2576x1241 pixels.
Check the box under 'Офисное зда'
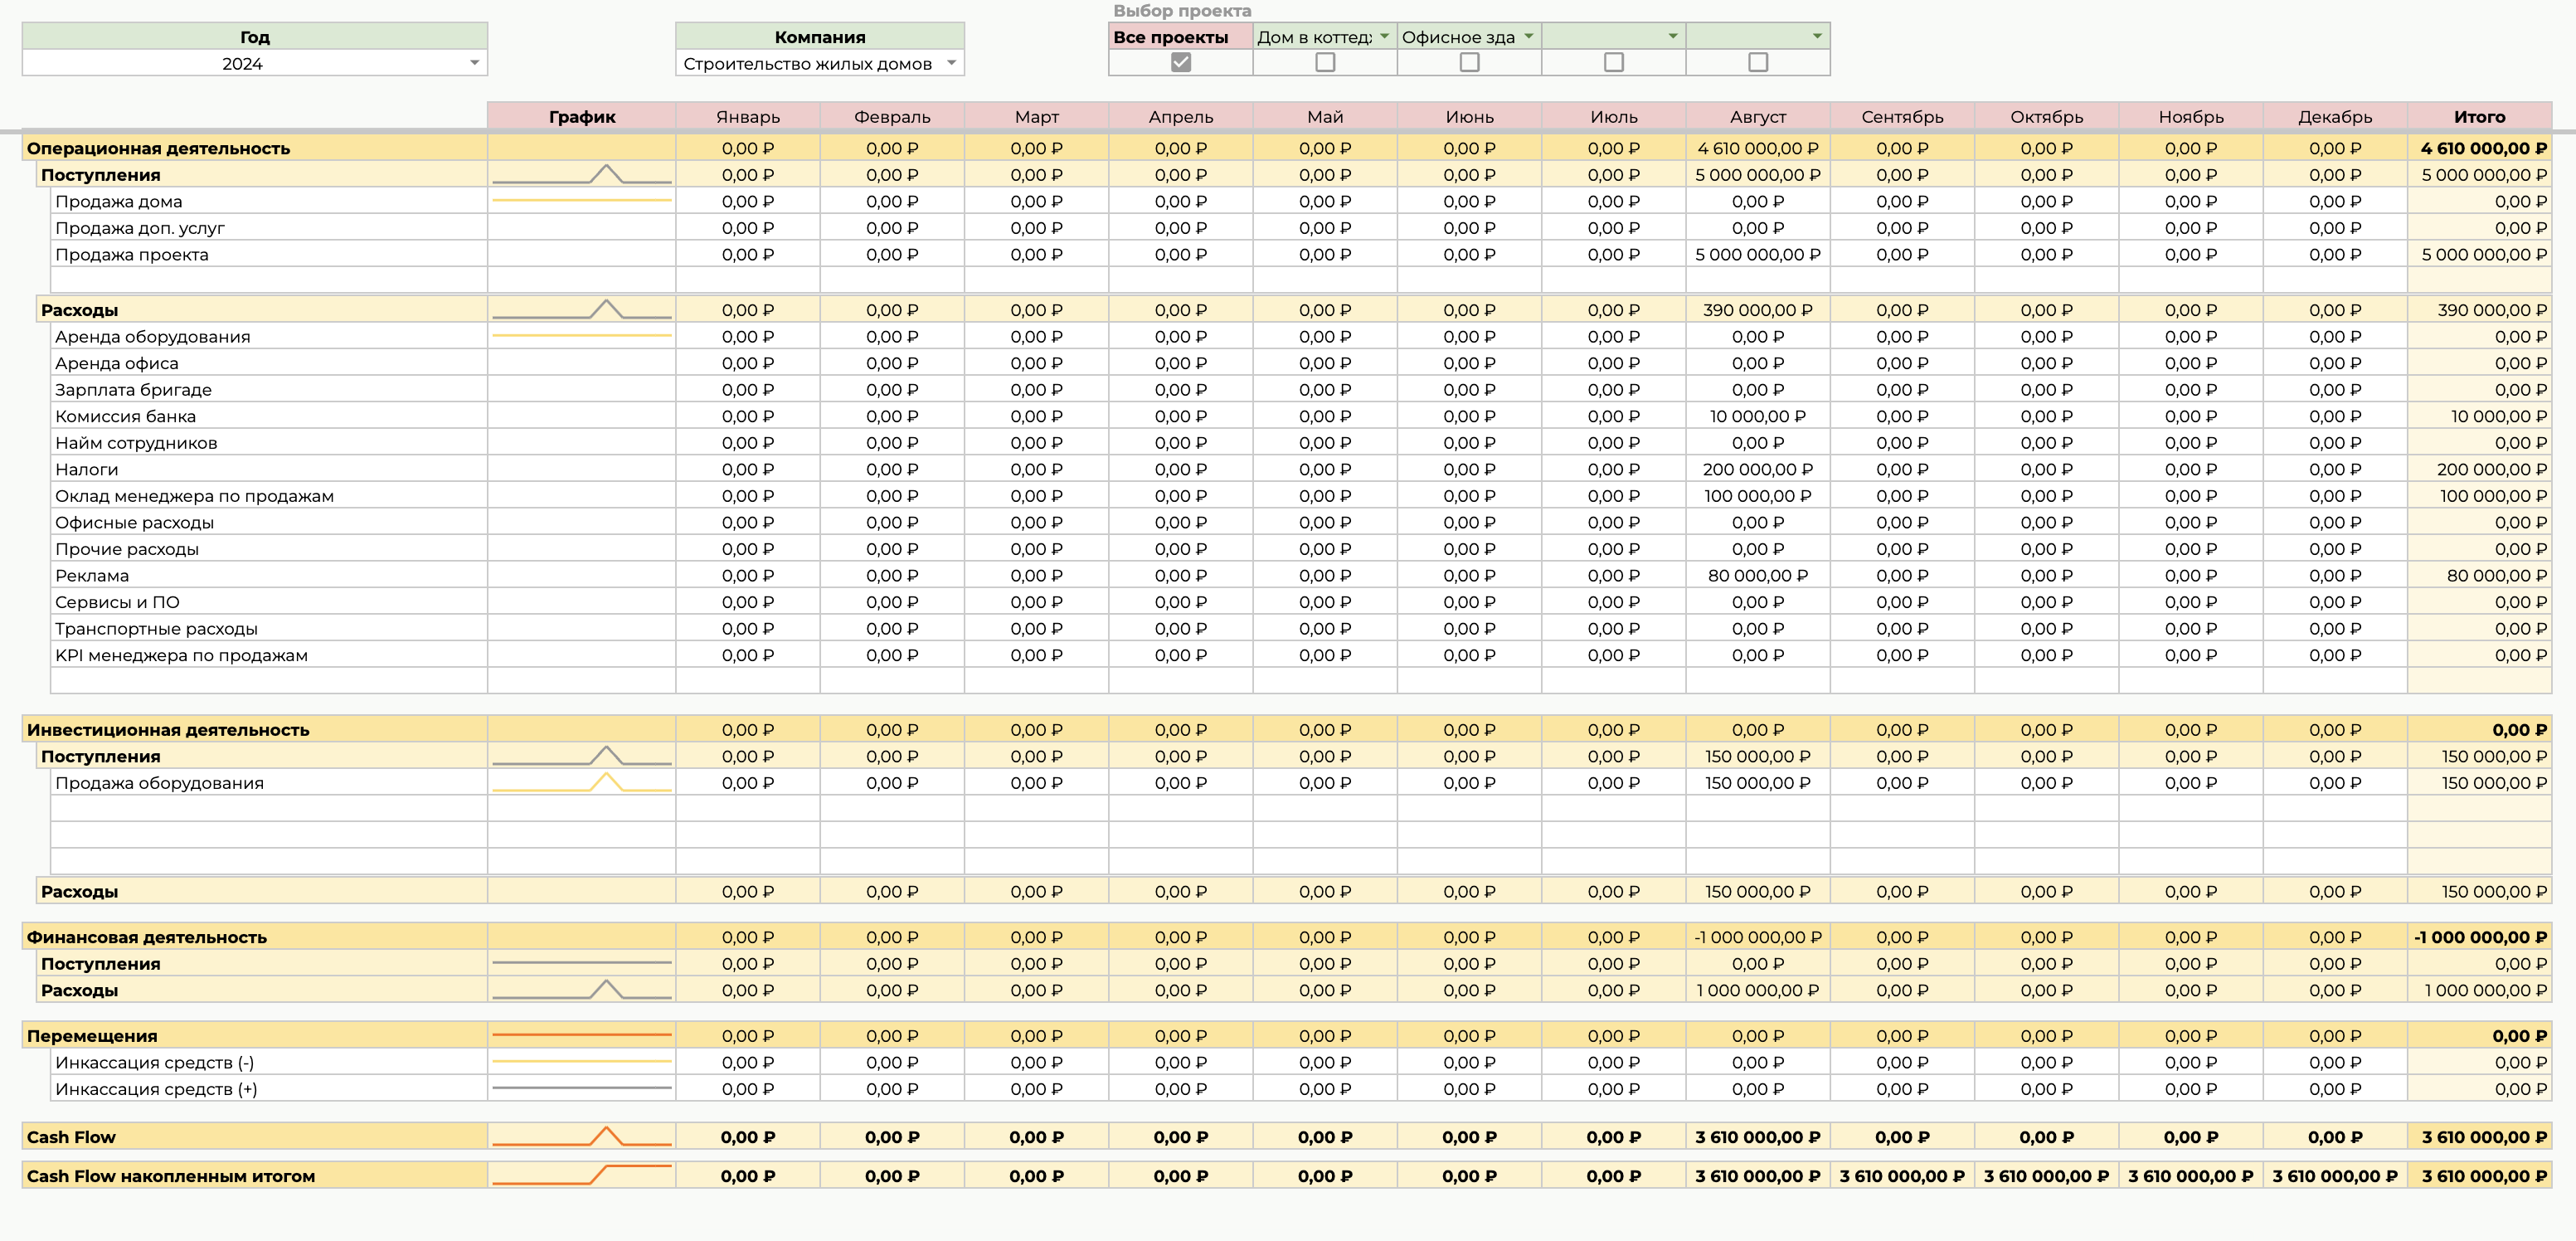tap(1469, 62)
